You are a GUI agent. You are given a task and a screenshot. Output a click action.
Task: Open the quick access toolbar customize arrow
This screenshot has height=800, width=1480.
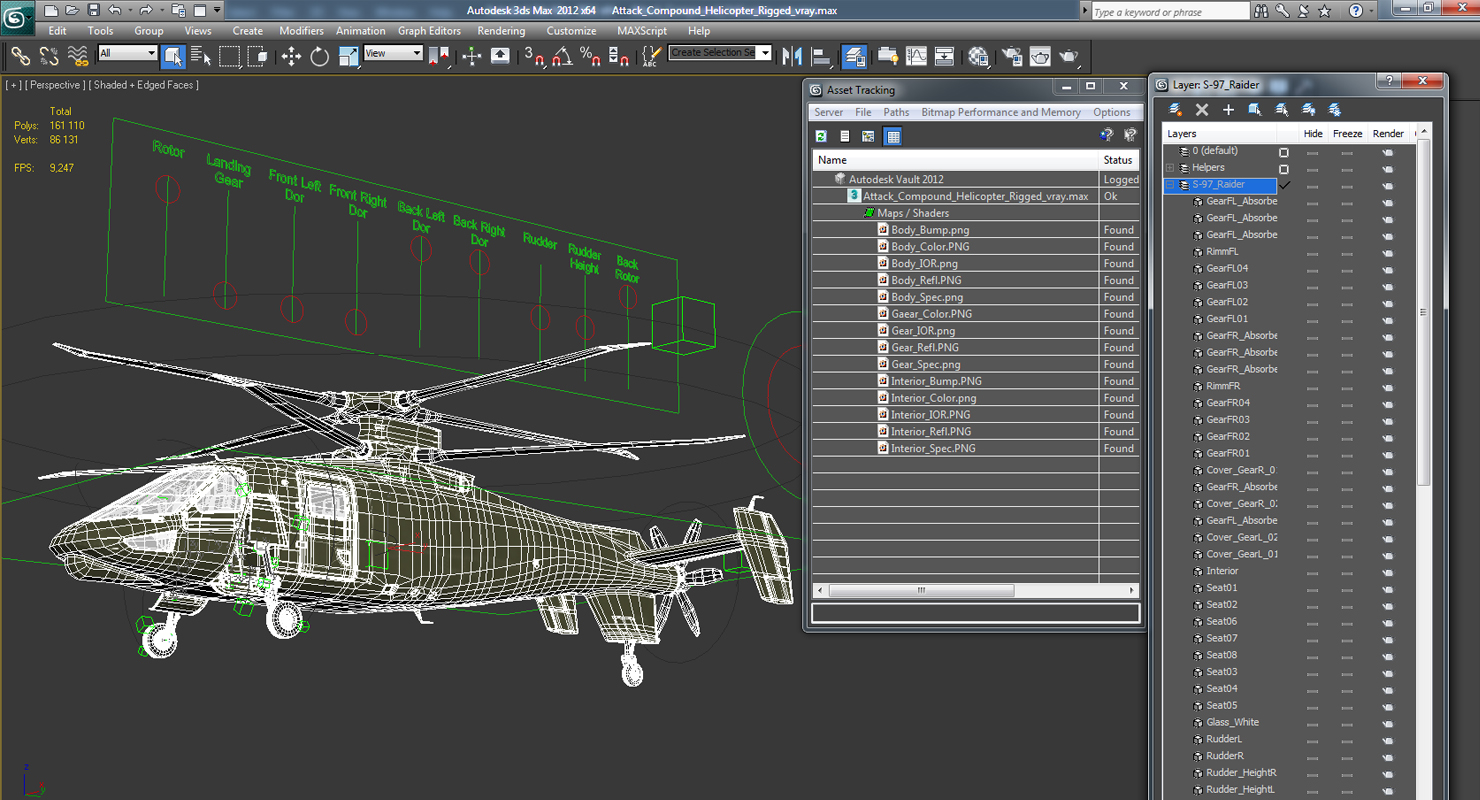(217, 11)
